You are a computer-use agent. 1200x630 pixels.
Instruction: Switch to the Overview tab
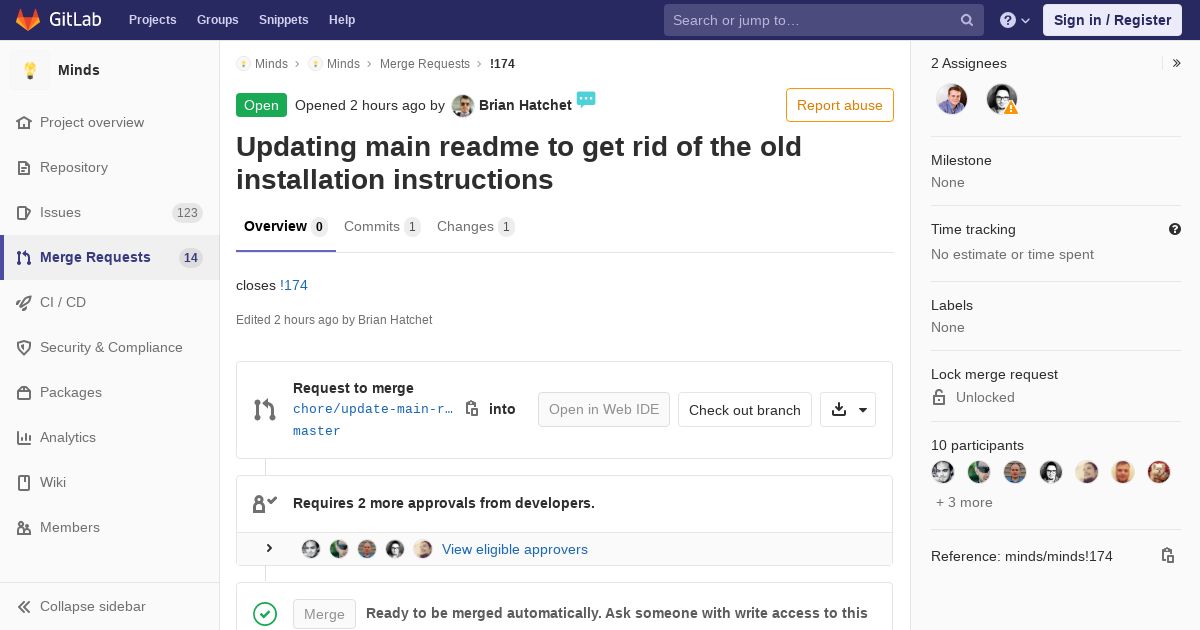pos(286,227)
